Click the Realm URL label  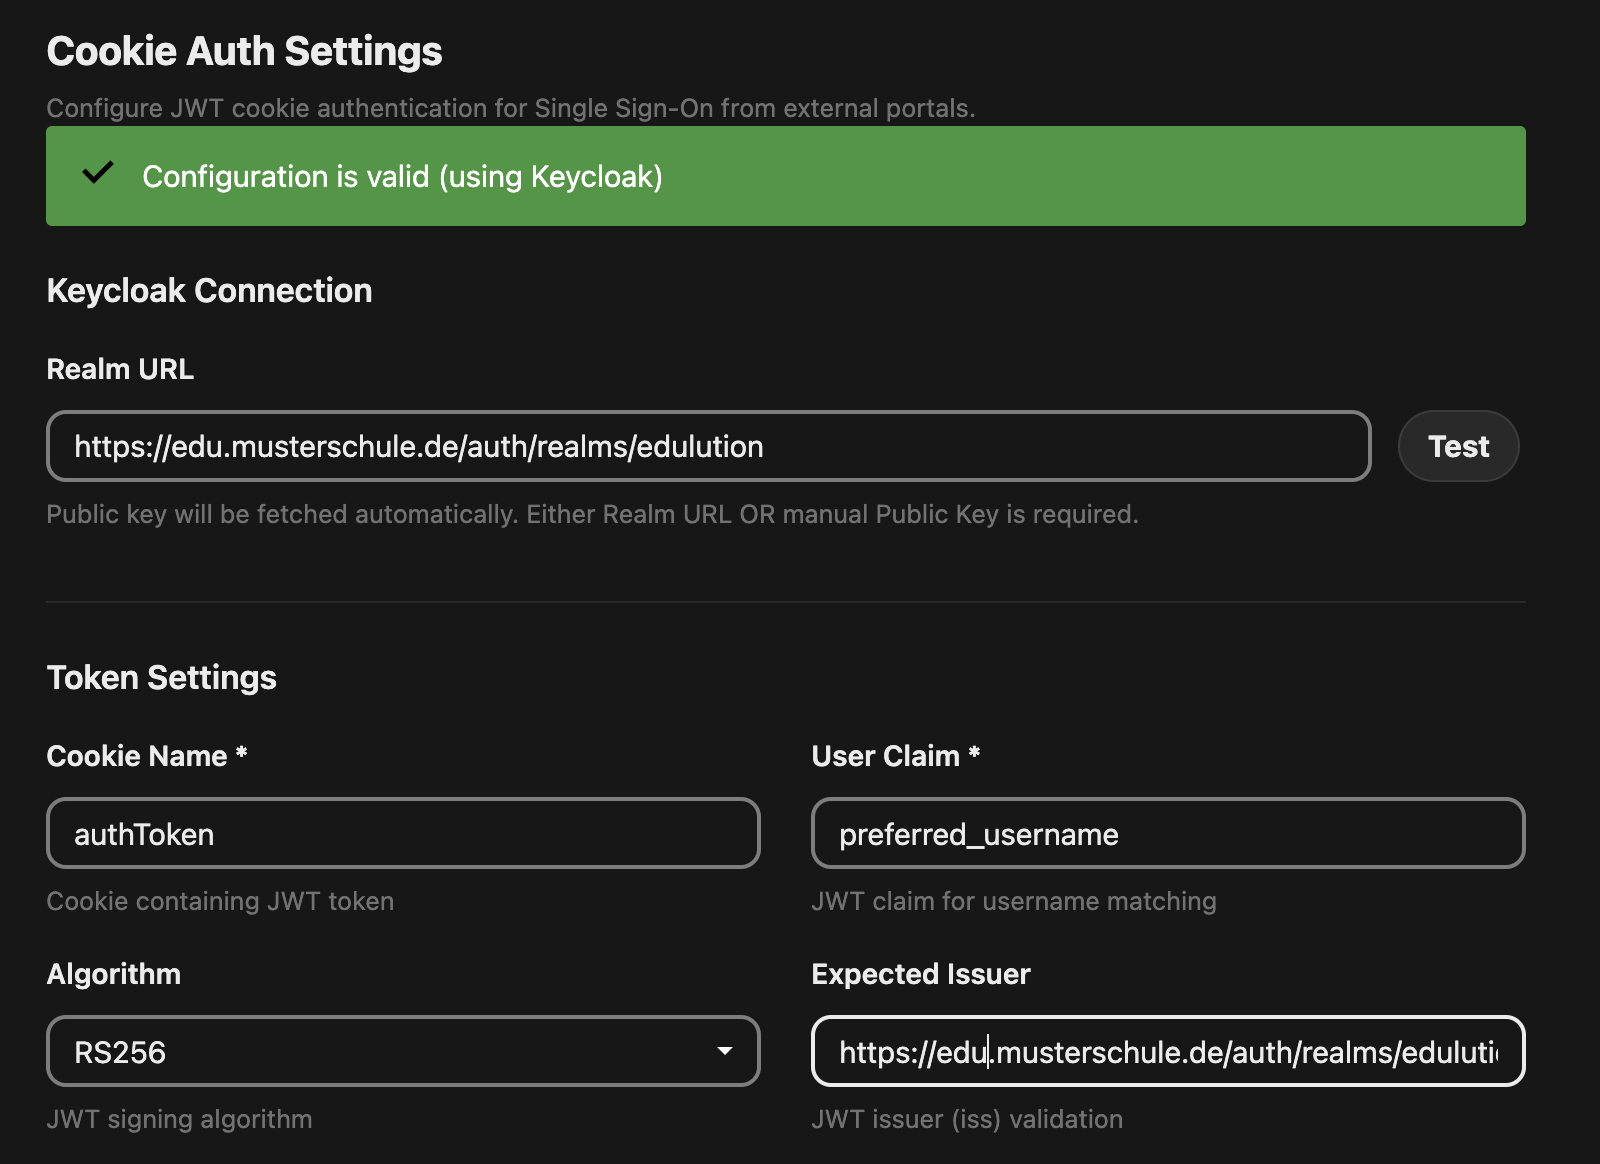[x=120, y=369]
